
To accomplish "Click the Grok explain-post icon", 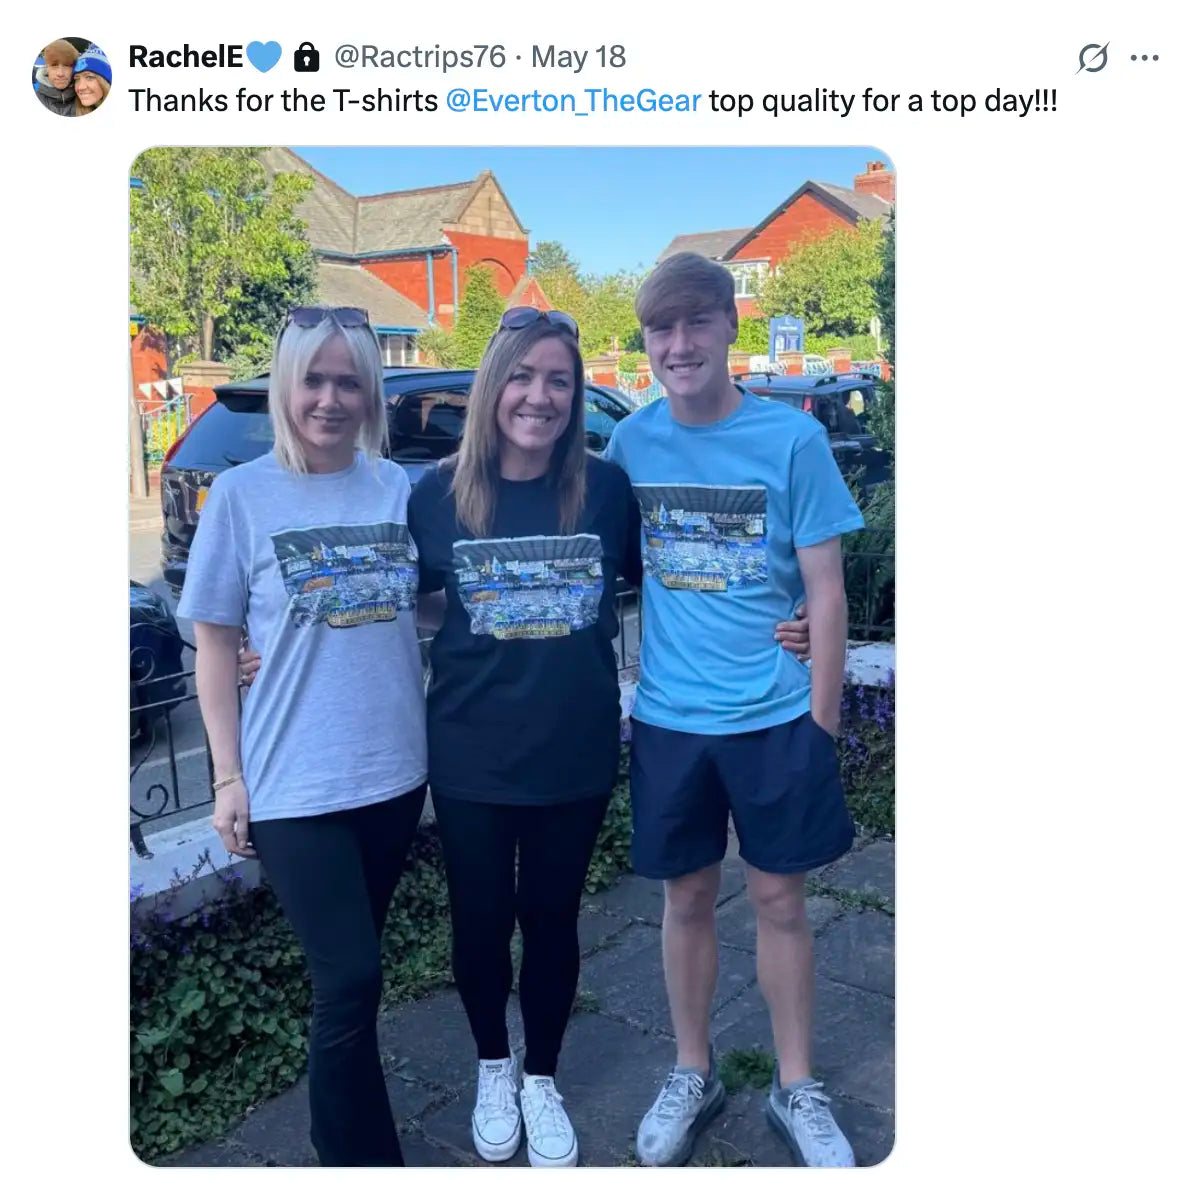I will [x=1093, y=58].
